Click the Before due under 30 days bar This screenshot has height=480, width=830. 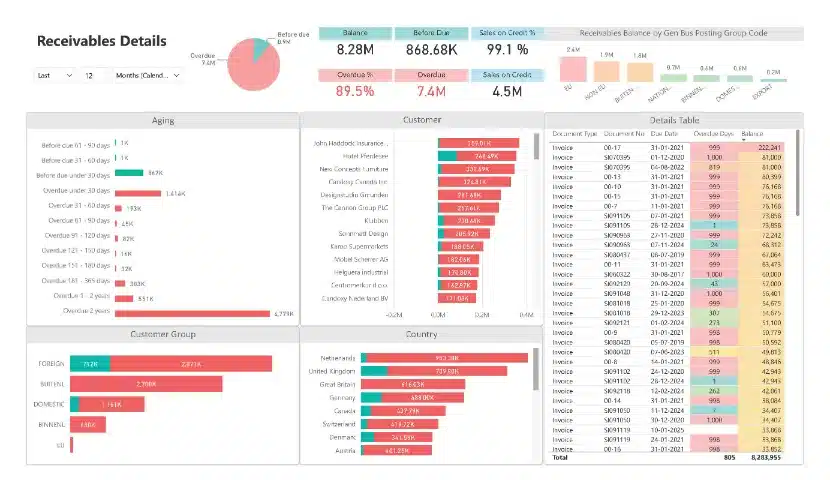tap(129, 173)
